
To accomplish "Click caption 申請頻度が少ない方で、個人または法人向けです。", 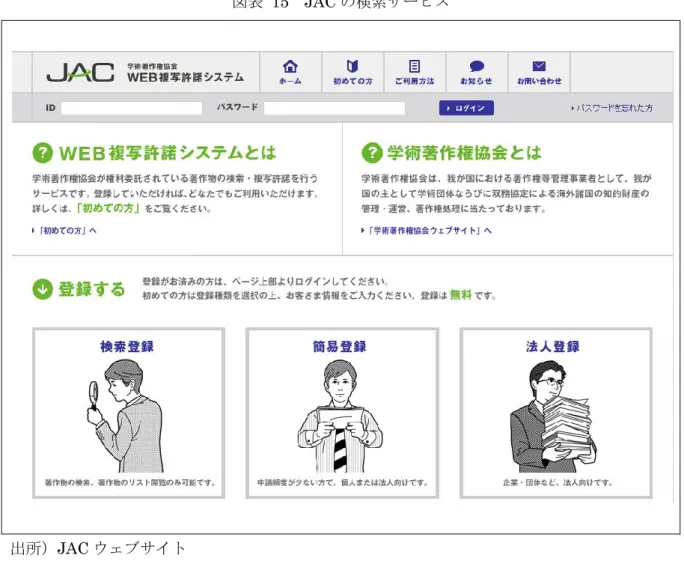I will pyautogui.click(x=343, y=482).
